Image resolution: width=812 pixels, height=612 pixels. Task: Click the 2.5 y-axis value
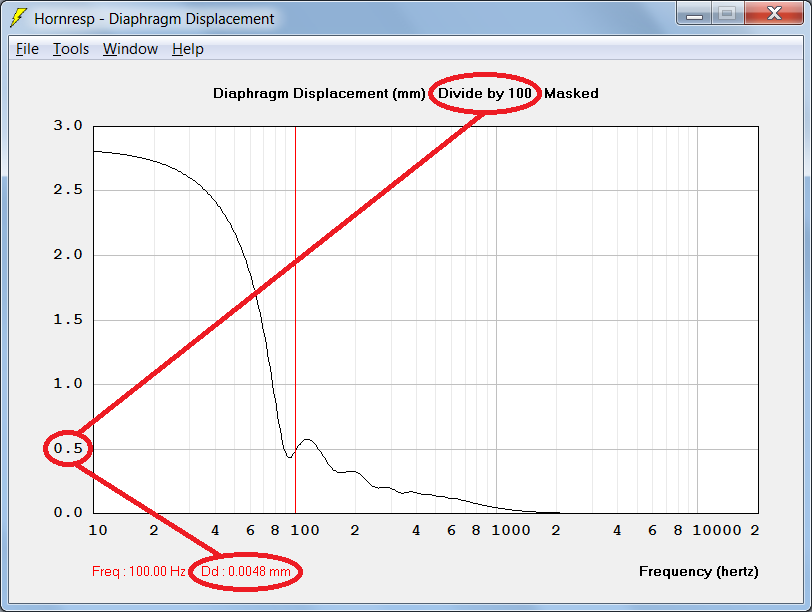68,190
